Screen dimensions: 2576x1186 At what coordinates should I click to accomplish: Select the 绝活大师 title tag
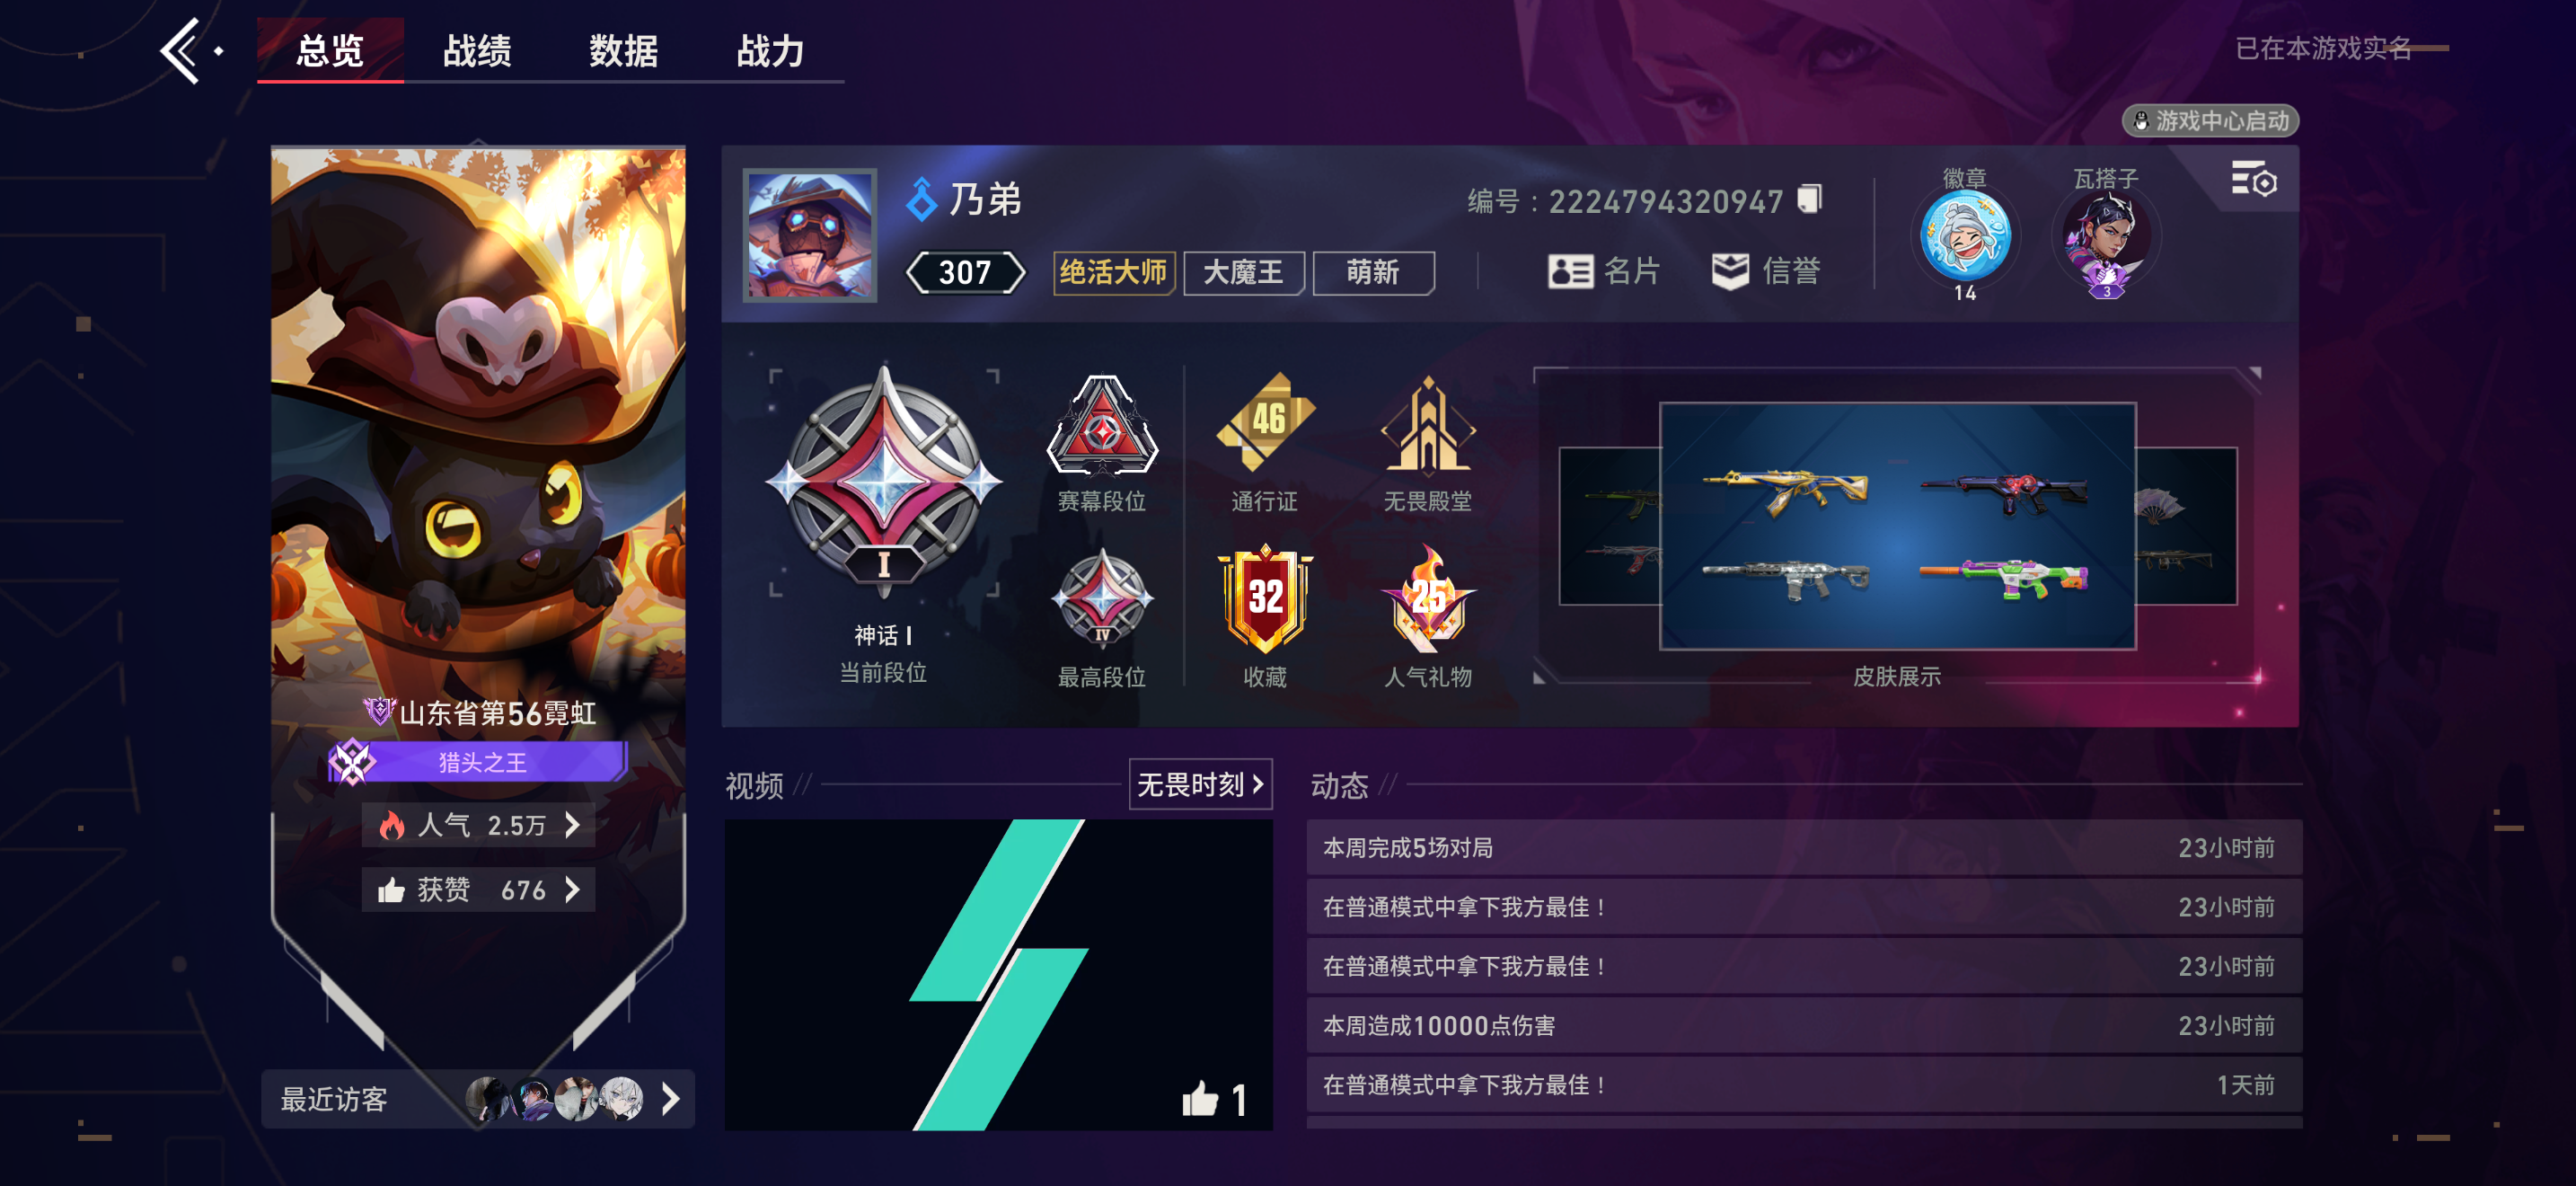1113,272
